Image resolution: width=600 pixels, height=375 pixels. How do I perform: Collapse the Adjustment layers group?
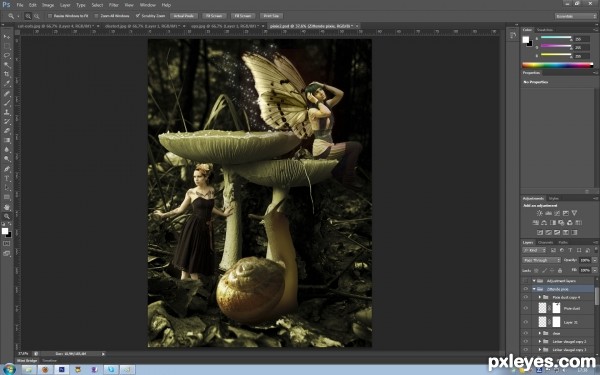point(534,281)
